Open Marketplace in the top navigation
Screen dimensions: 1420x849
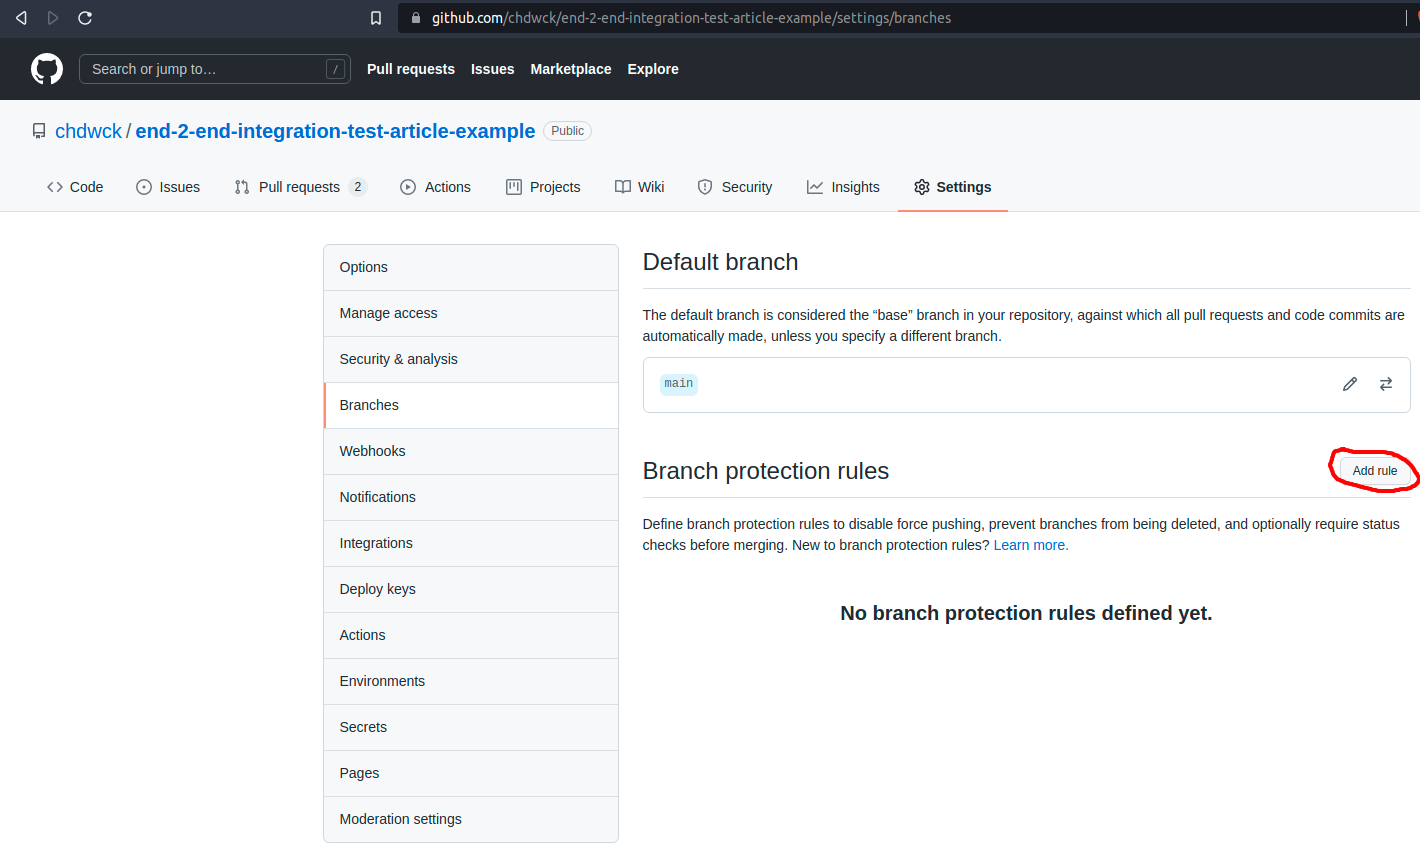570,69
